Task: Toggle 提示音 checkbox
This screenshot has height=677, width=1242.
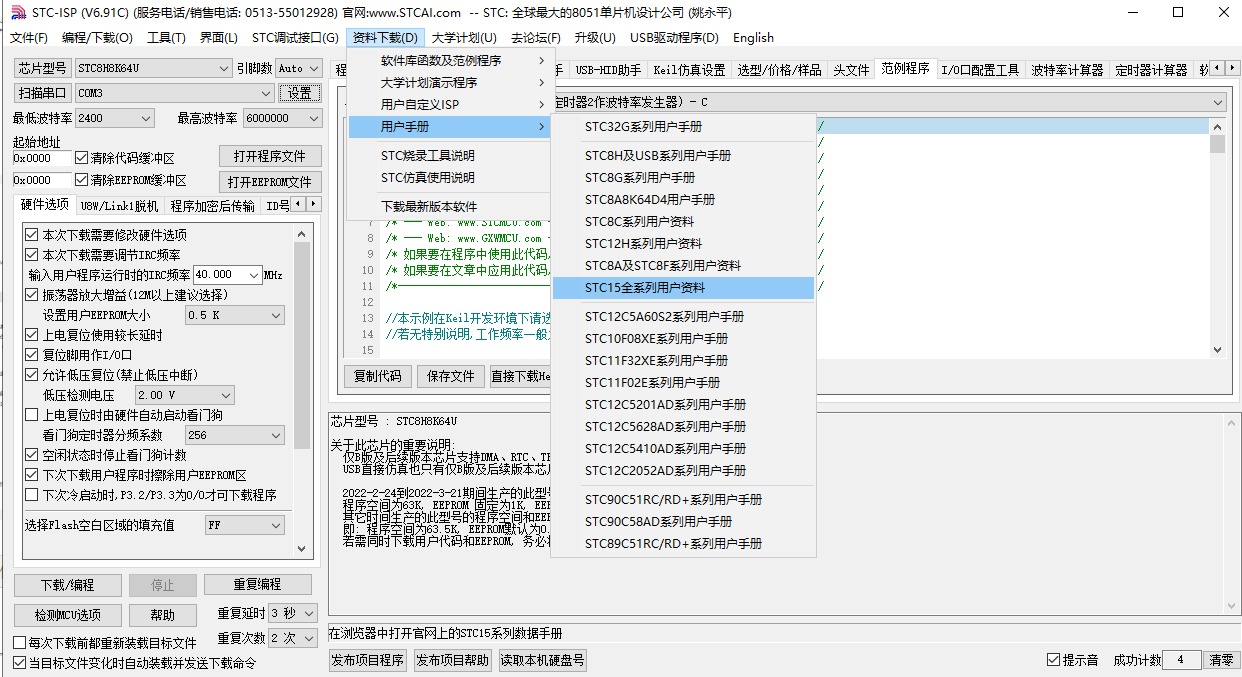Action: coord(1053,660)
